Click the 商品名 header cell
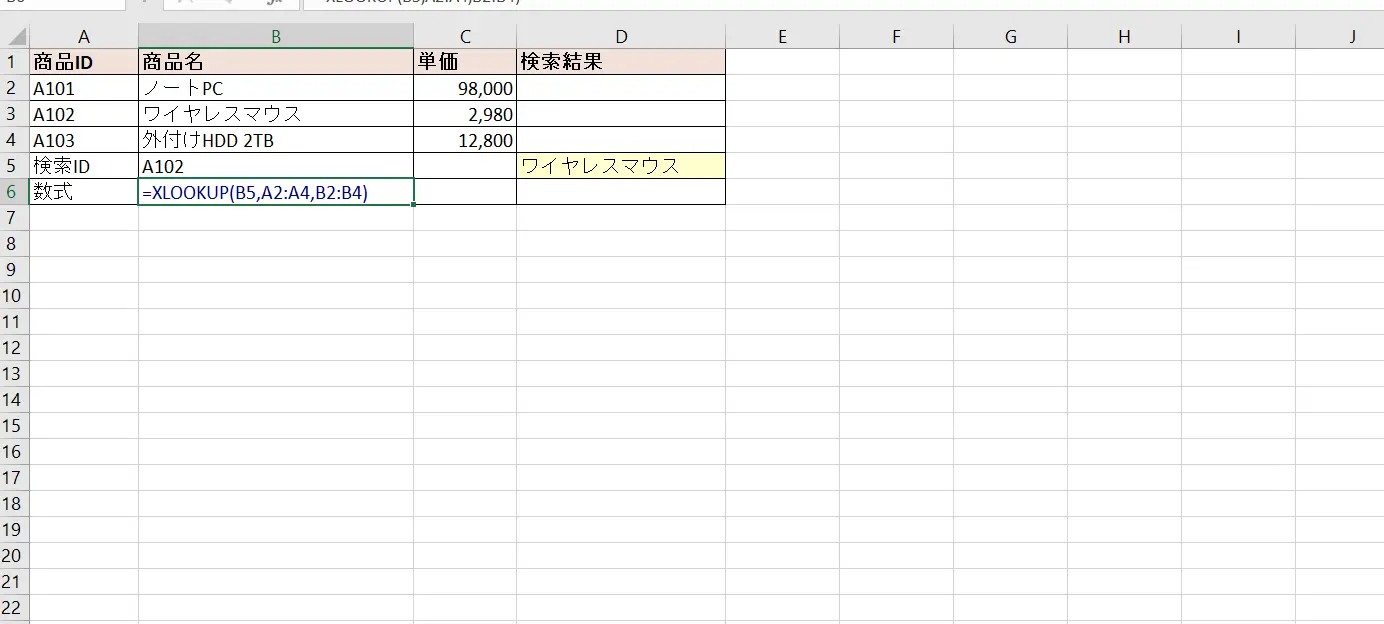This screenshot has height=624, width=1384. [x=276, y=62]
